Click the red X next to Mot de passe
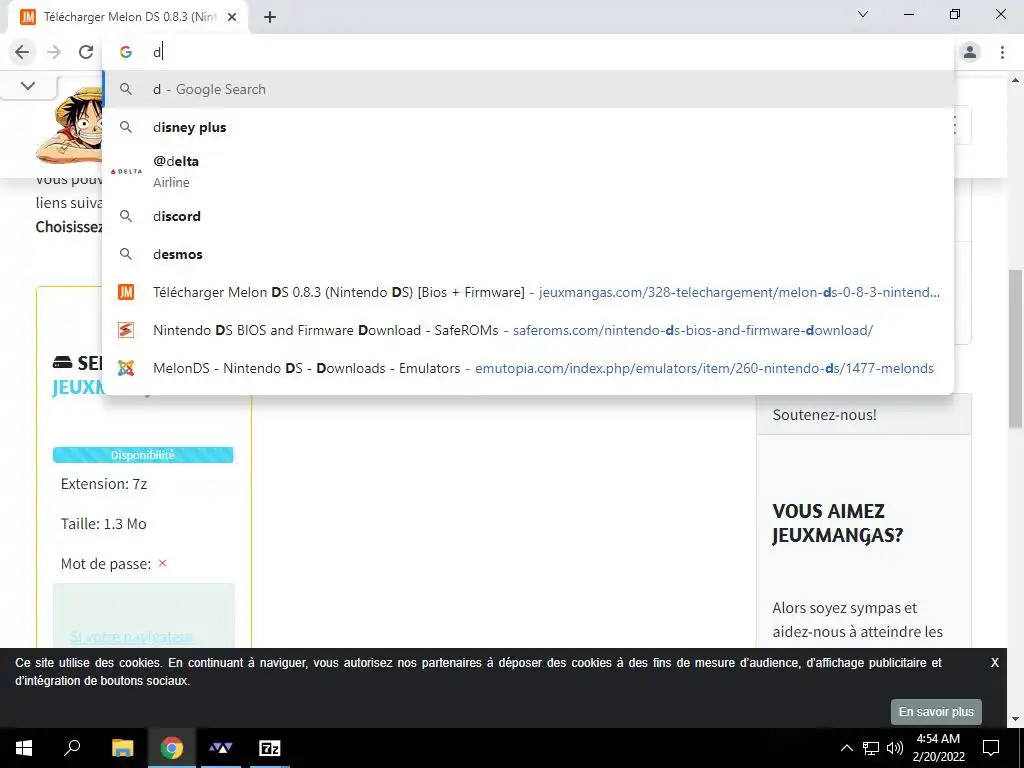1024x768 pixels. (x=163, y=563)
